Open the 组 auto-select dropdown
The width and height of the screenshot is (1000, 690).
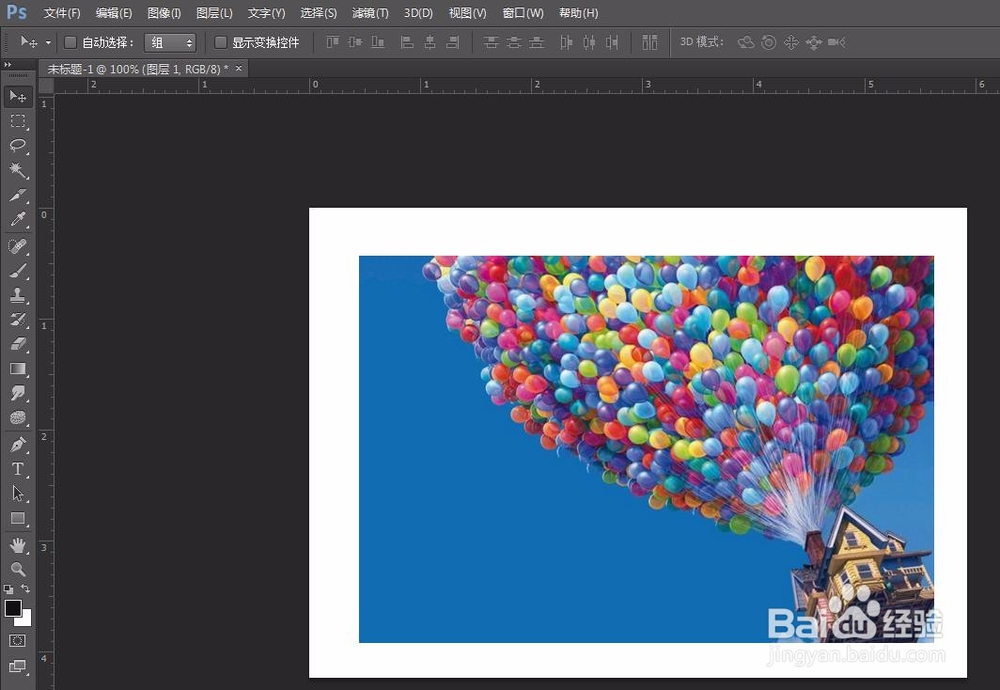click(x=170, y=43)
